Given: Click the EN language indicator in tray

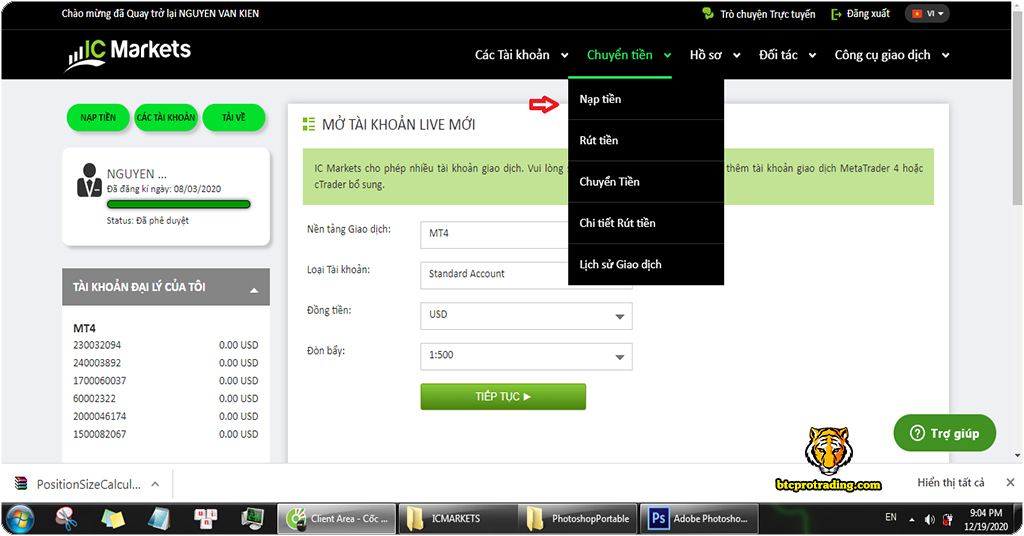Looking at the screenshot, I should pos(891,517).
